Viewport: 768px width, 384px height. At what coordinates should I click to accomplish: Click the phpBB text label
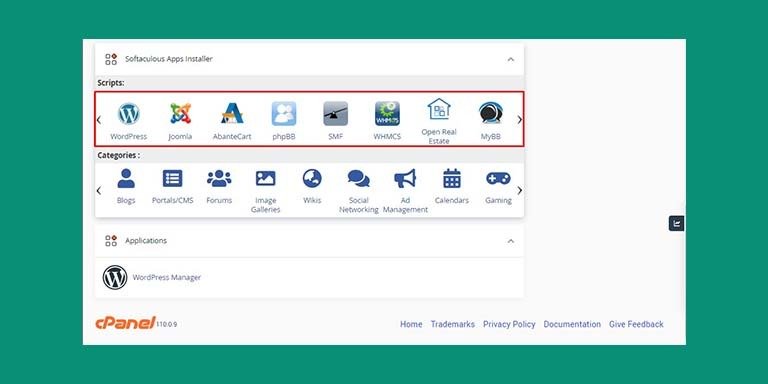click(284, 137)
